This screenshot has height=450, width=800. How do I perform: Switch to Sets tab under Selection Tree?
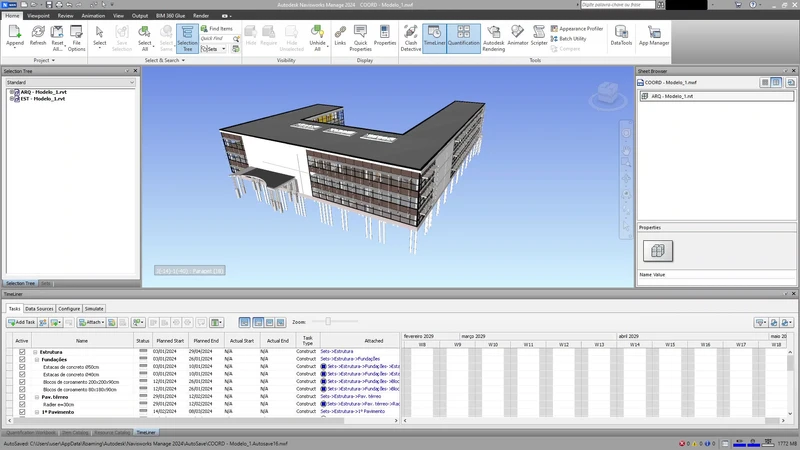point(46,283)
